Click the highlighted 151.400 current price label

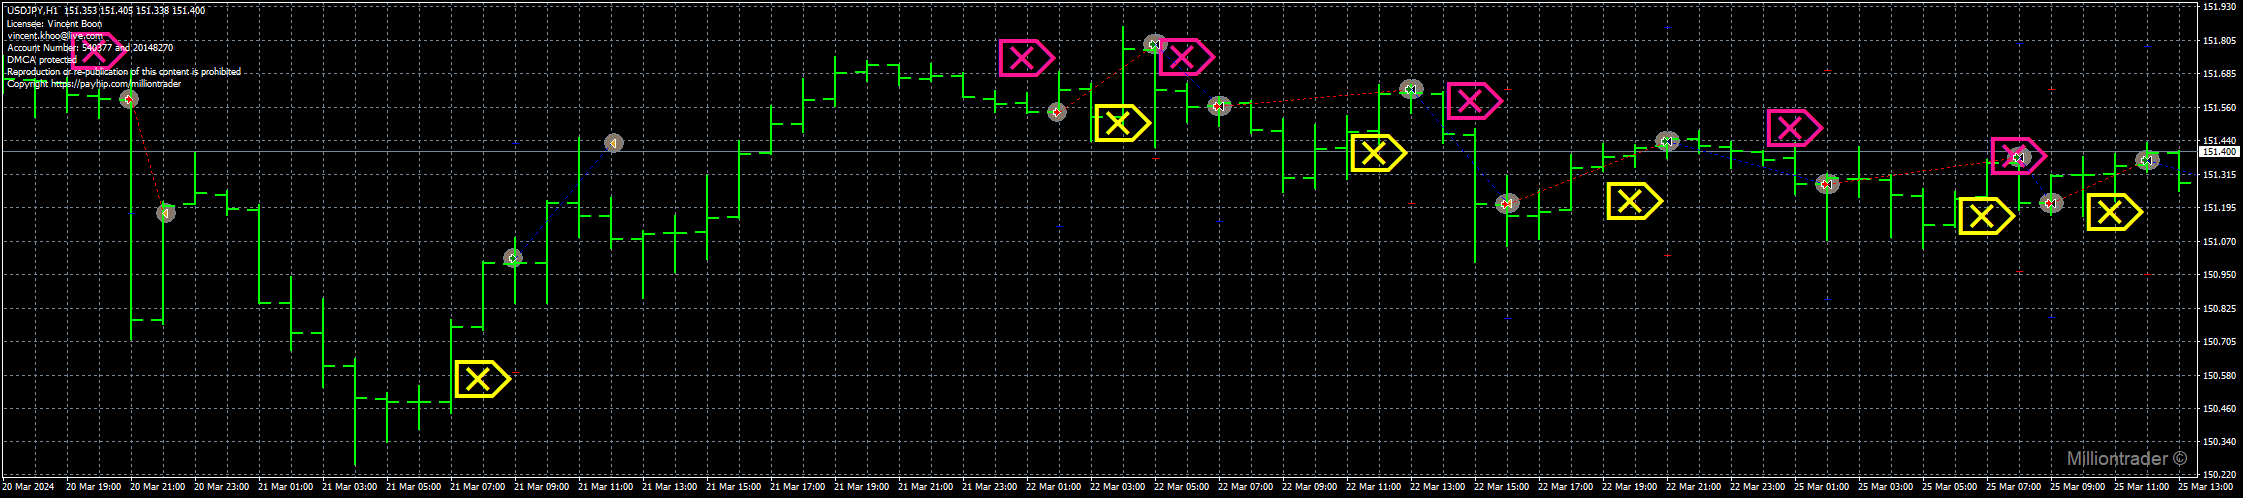2219,152
